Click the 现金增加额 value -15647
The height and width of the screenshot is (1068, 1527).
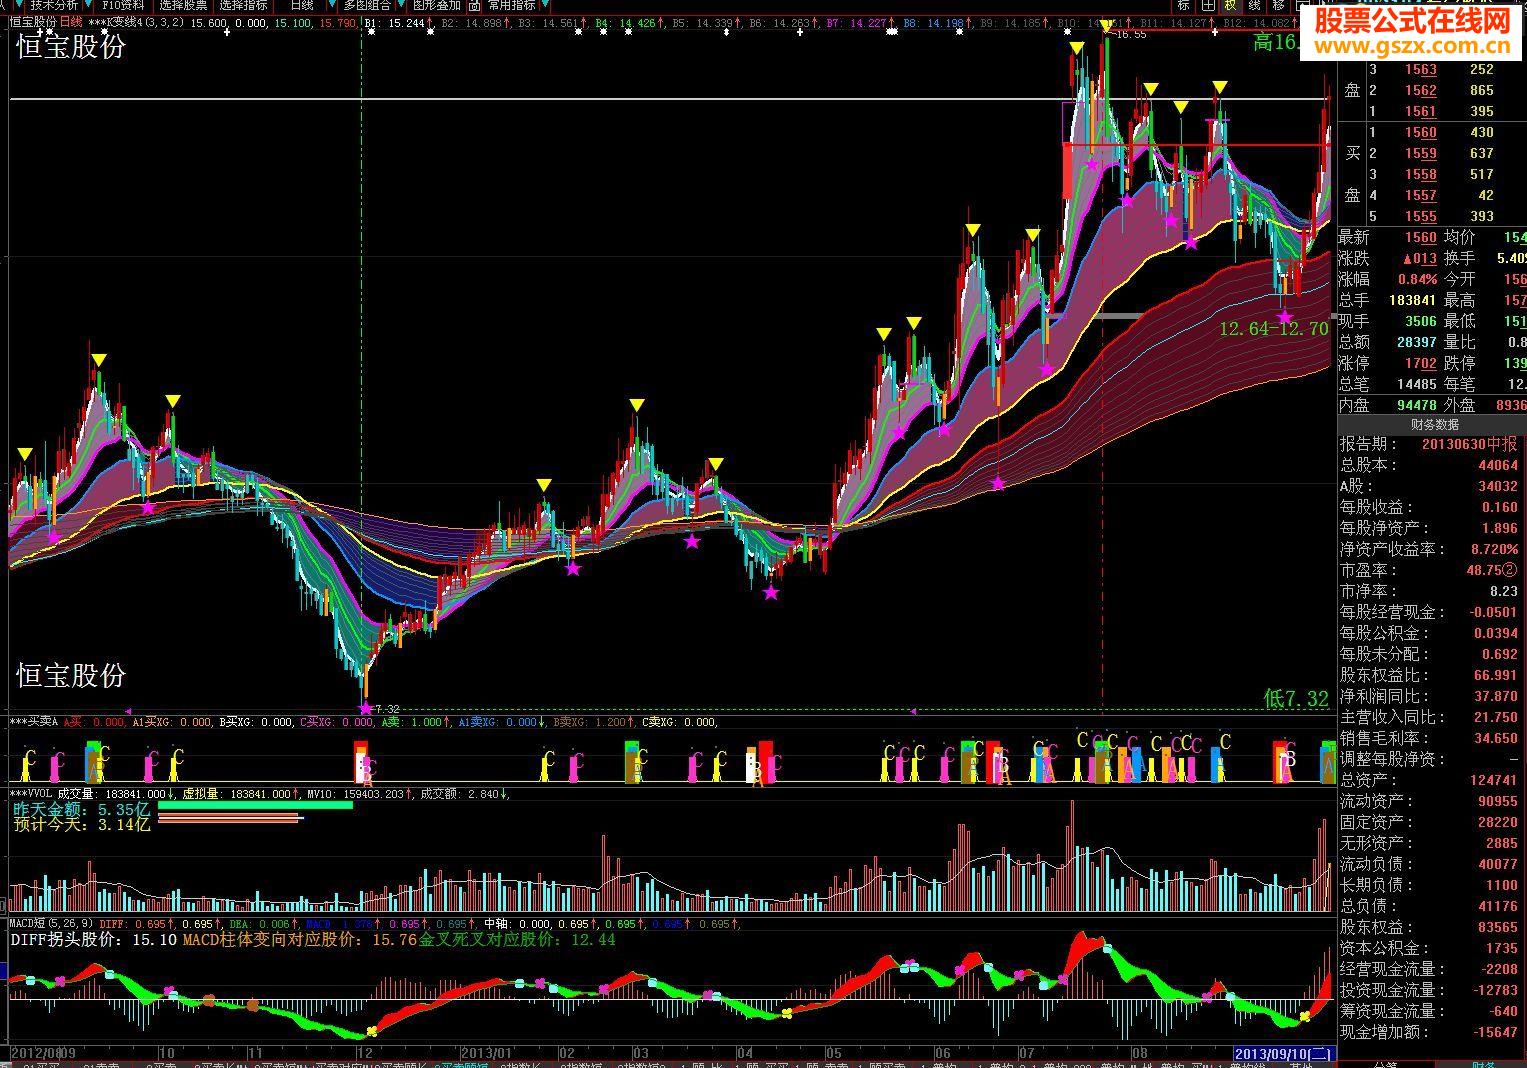tap(1494, 1032)
